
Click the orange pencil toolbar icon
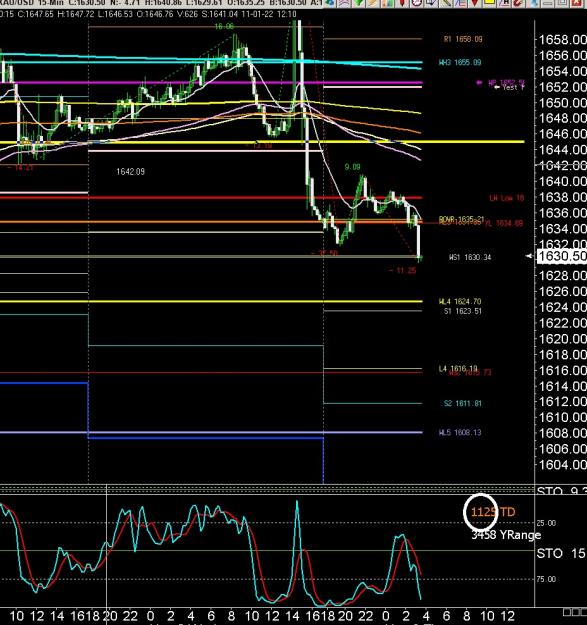click(372, 2)
